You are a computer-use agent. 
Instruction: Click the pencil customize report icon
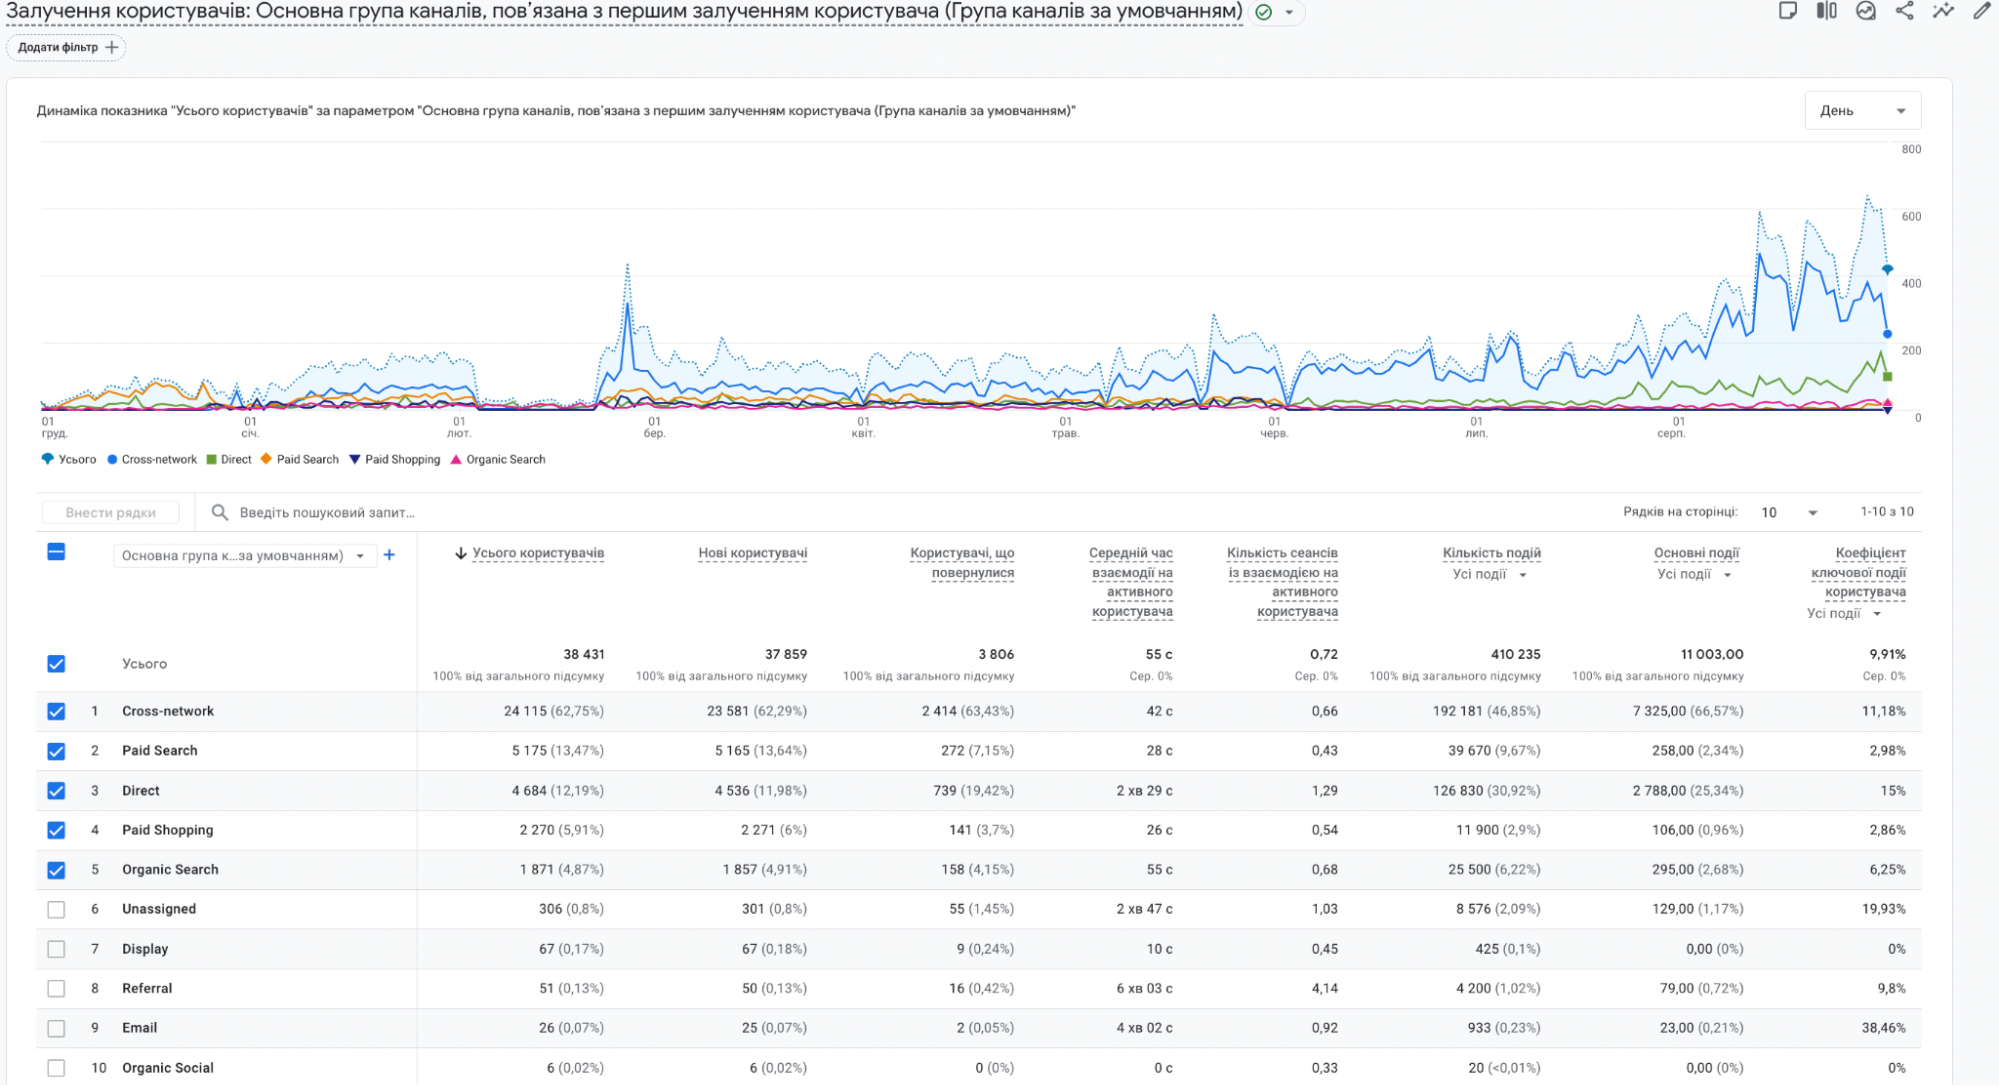(1981, 11)
